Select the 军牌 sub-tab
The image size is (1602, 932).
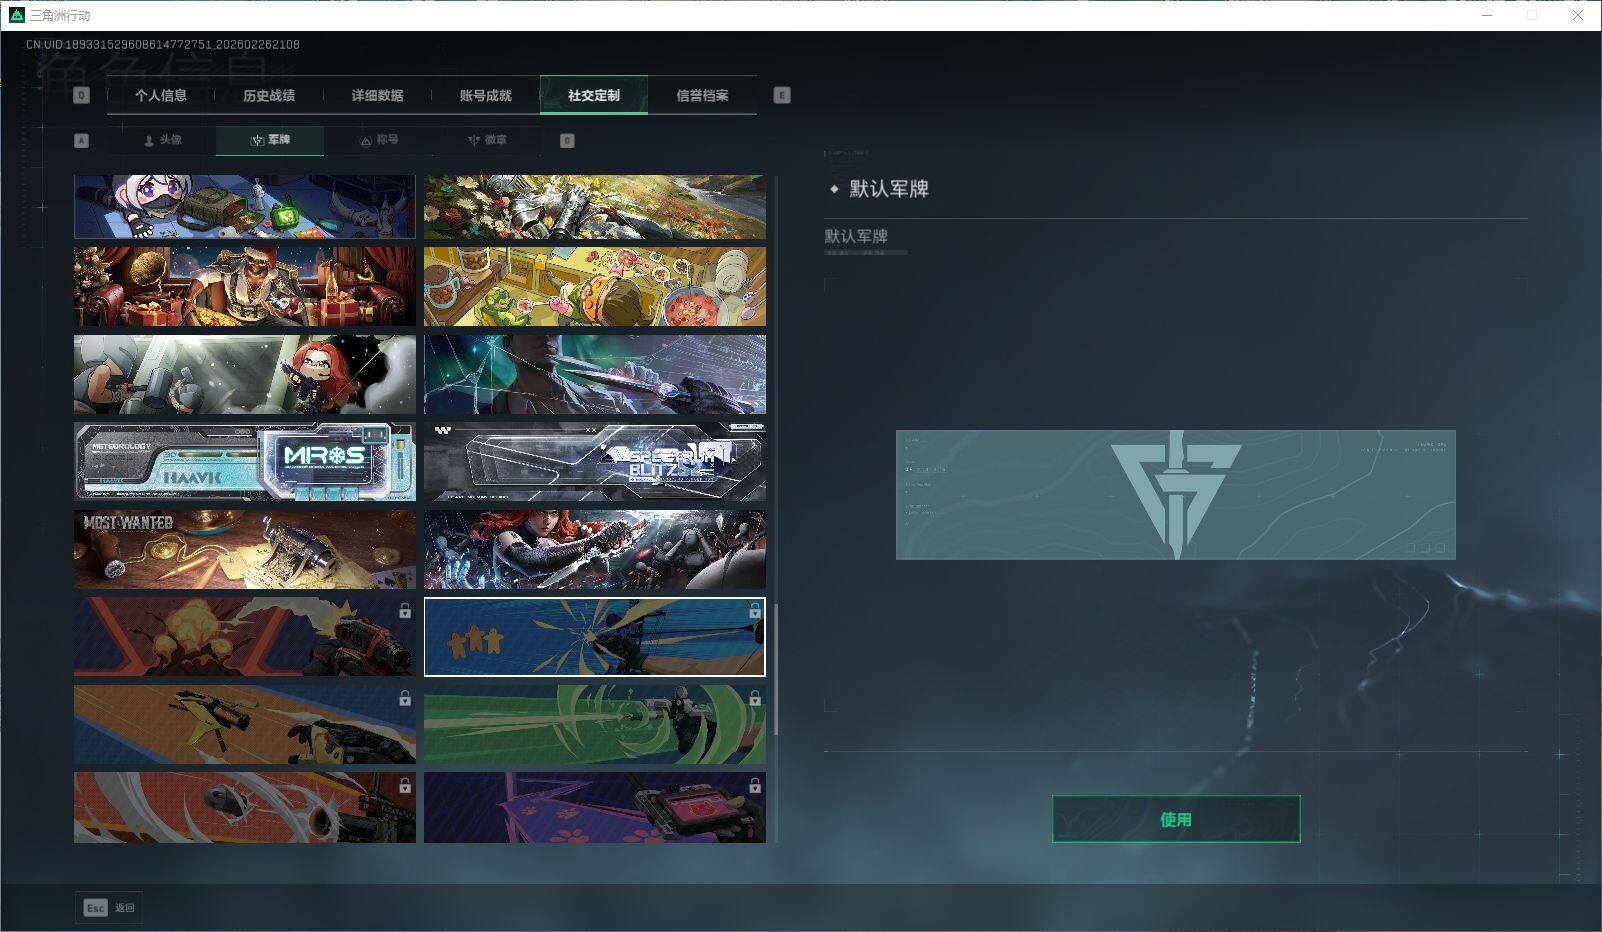tap(270, 141)
